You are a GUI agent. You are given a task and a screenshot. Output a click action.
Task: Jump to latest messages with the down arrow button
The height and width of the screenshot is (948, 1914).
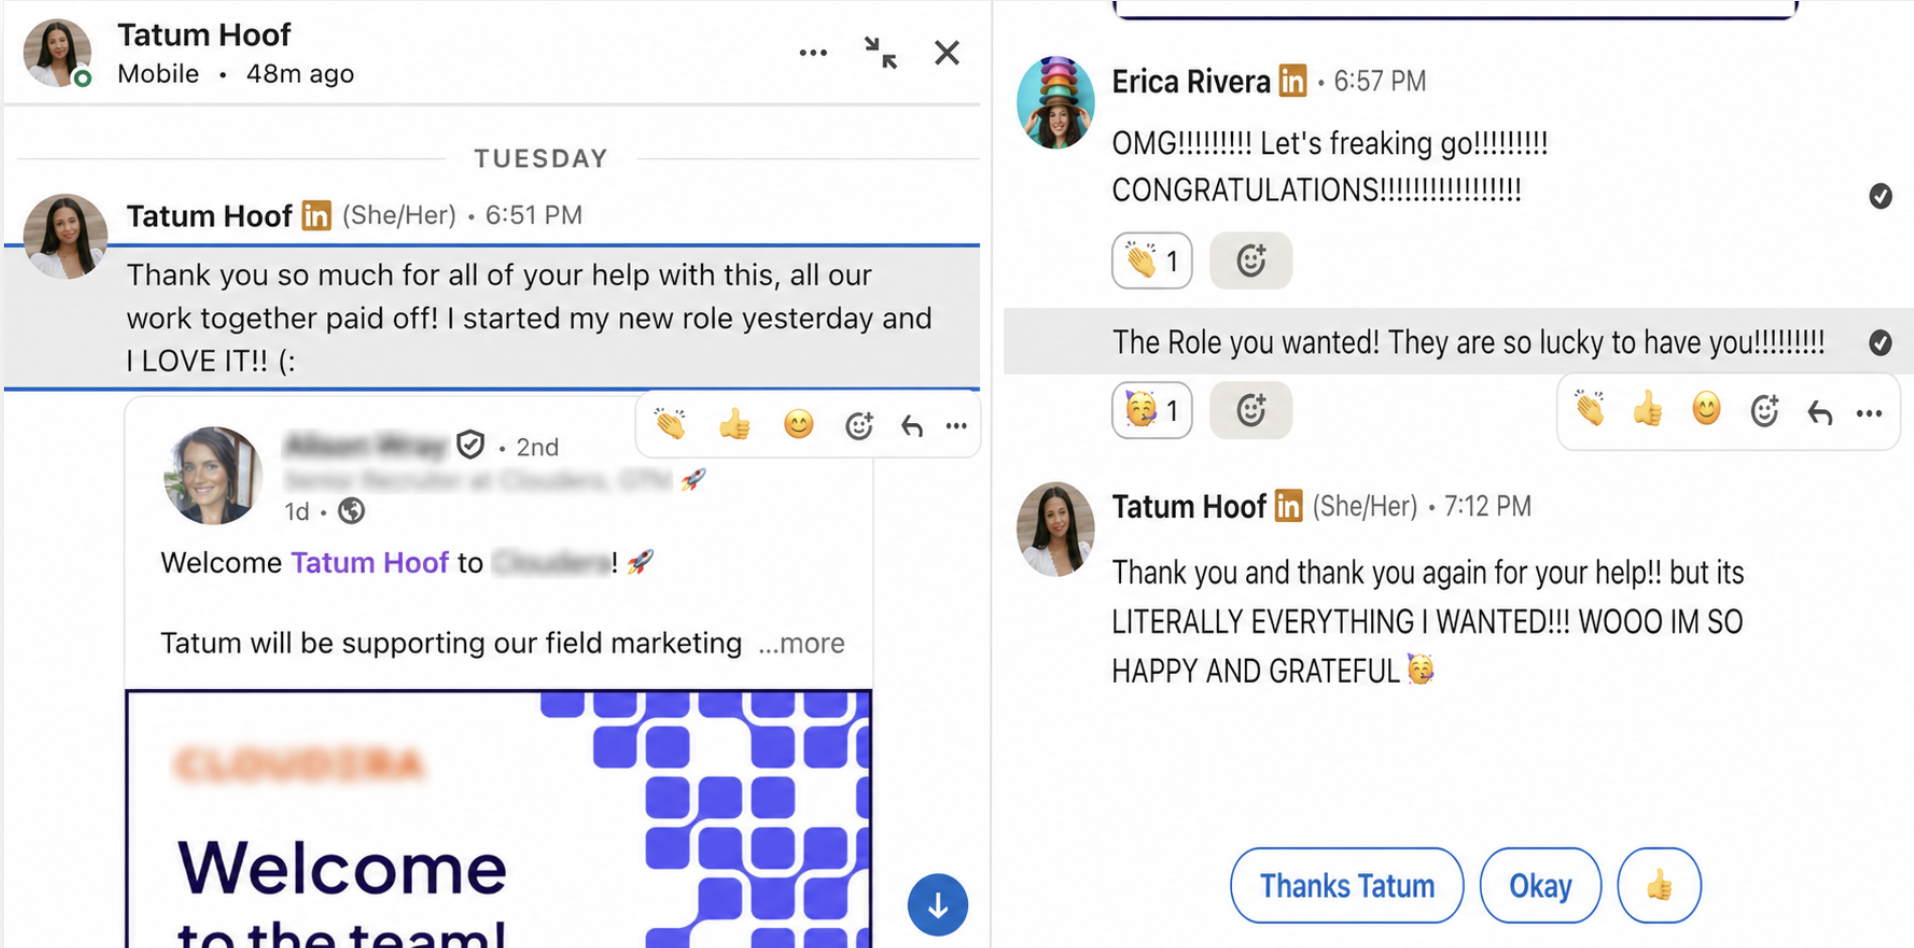(x=938, y=905)
